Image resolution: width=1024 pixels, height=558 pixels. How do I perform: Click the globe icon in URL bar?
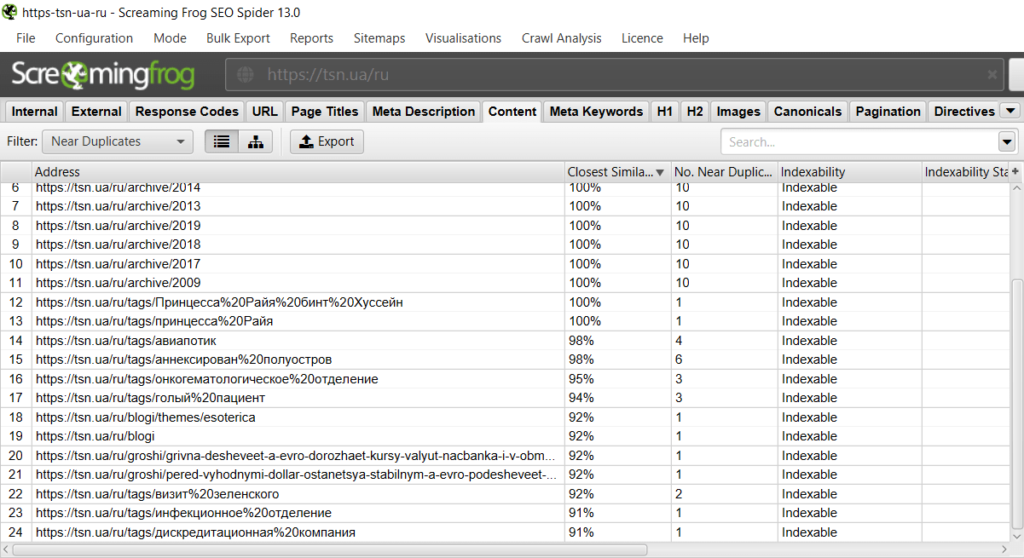[246, 74]
